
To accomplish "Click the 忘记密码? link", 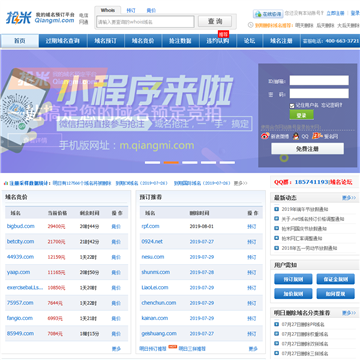I will 331,105.
